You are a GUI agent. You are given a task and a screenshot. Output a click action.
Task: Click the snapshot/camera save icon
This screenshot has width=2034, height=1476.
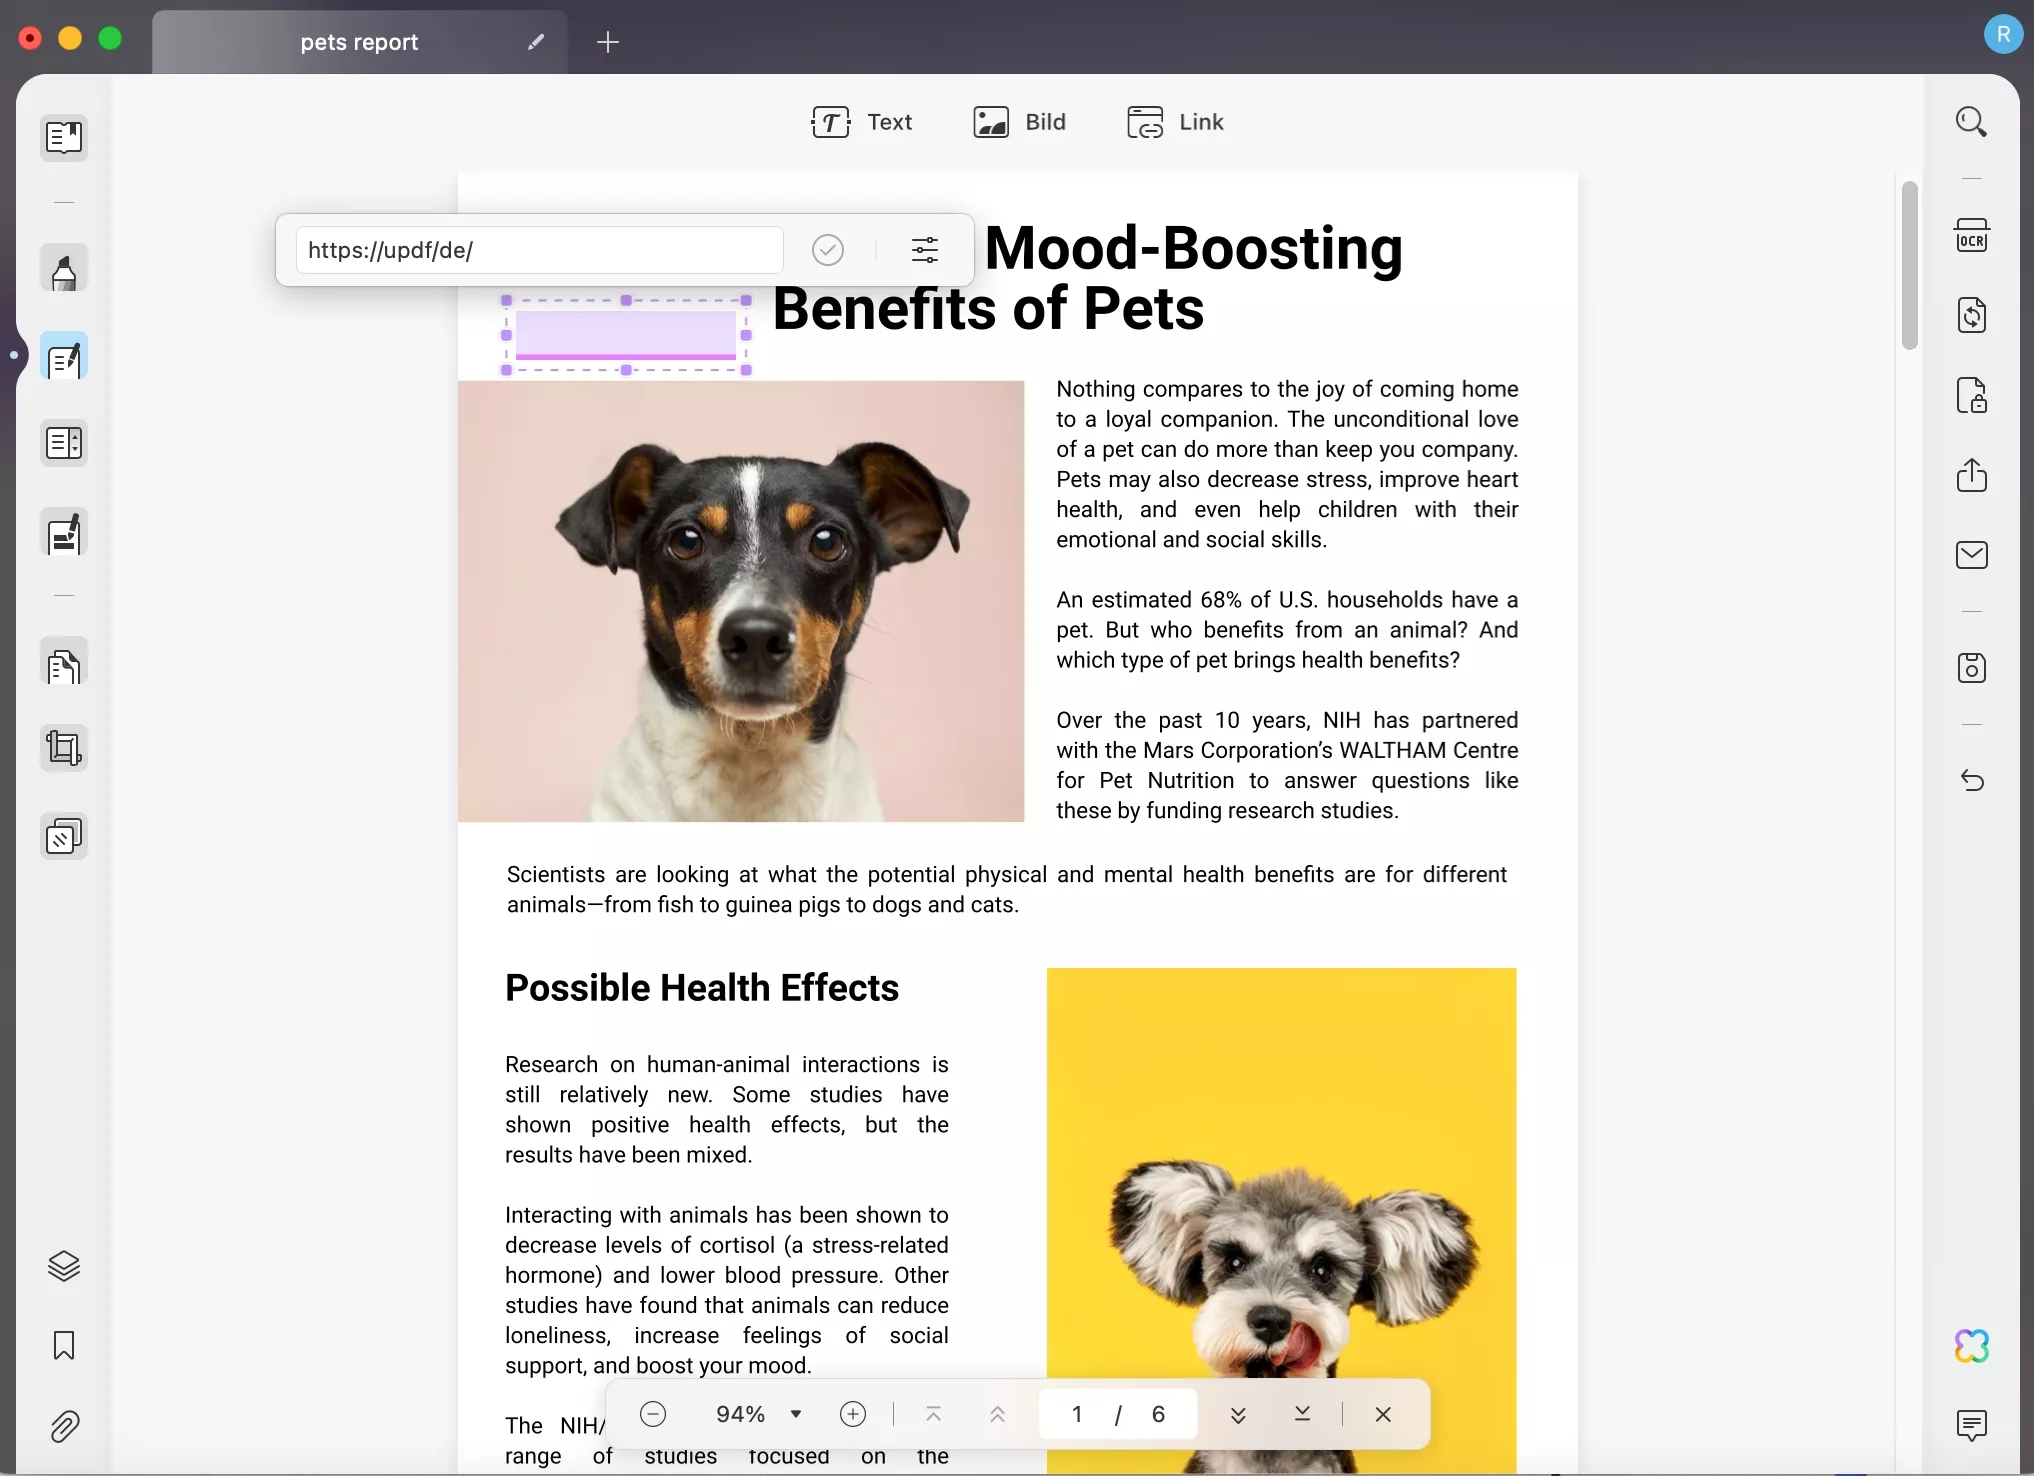tap(1971, 666)
